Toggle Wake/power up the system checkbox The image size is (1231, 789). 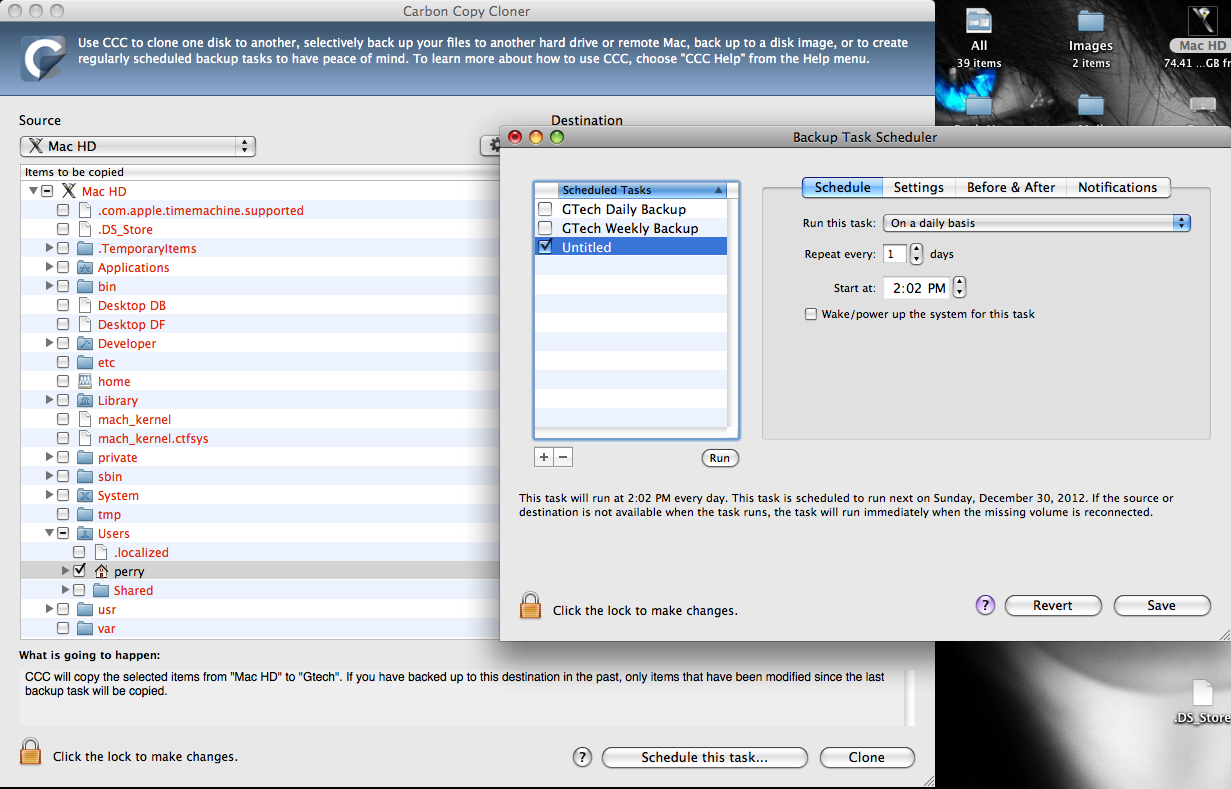tap(811, 314)
